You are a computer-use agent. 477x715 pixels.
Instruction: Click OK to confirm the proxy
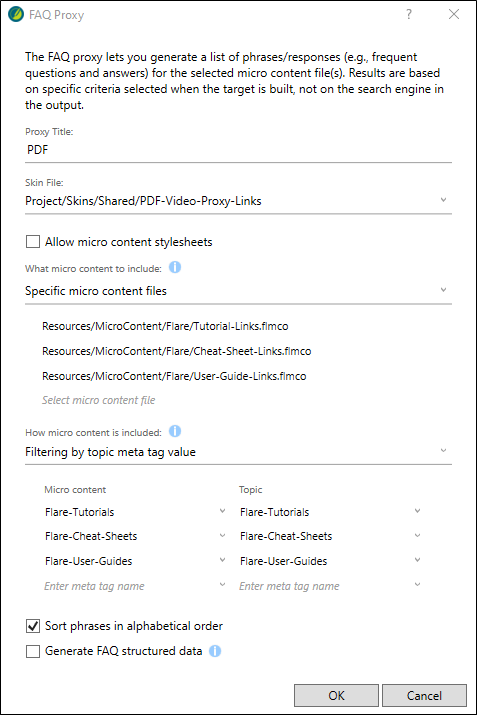coord(336,695)
